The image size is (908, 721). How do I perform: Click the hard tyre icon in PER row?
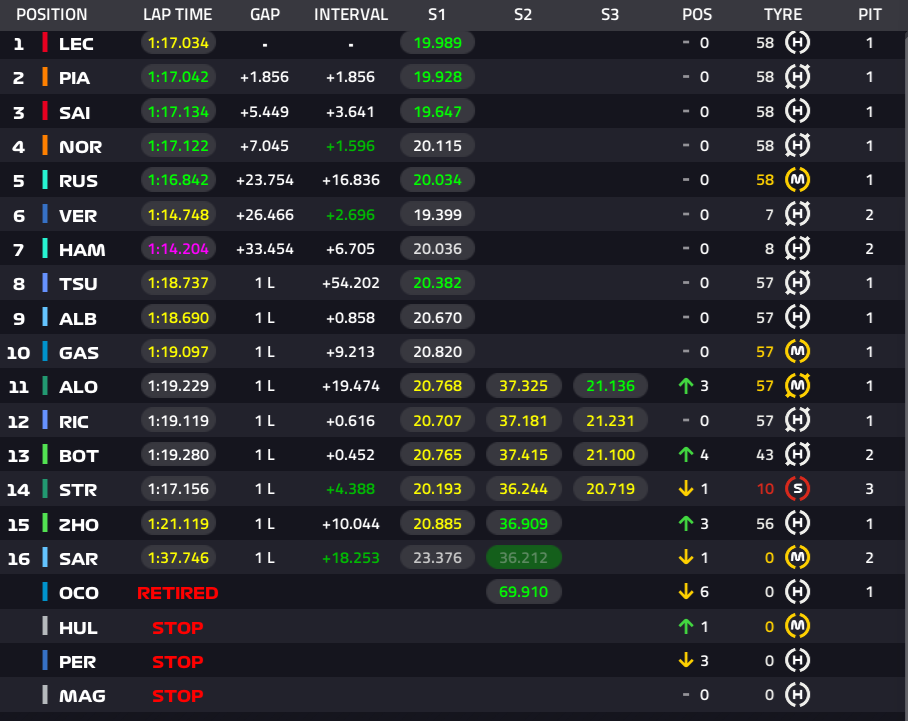pos(797,661)
